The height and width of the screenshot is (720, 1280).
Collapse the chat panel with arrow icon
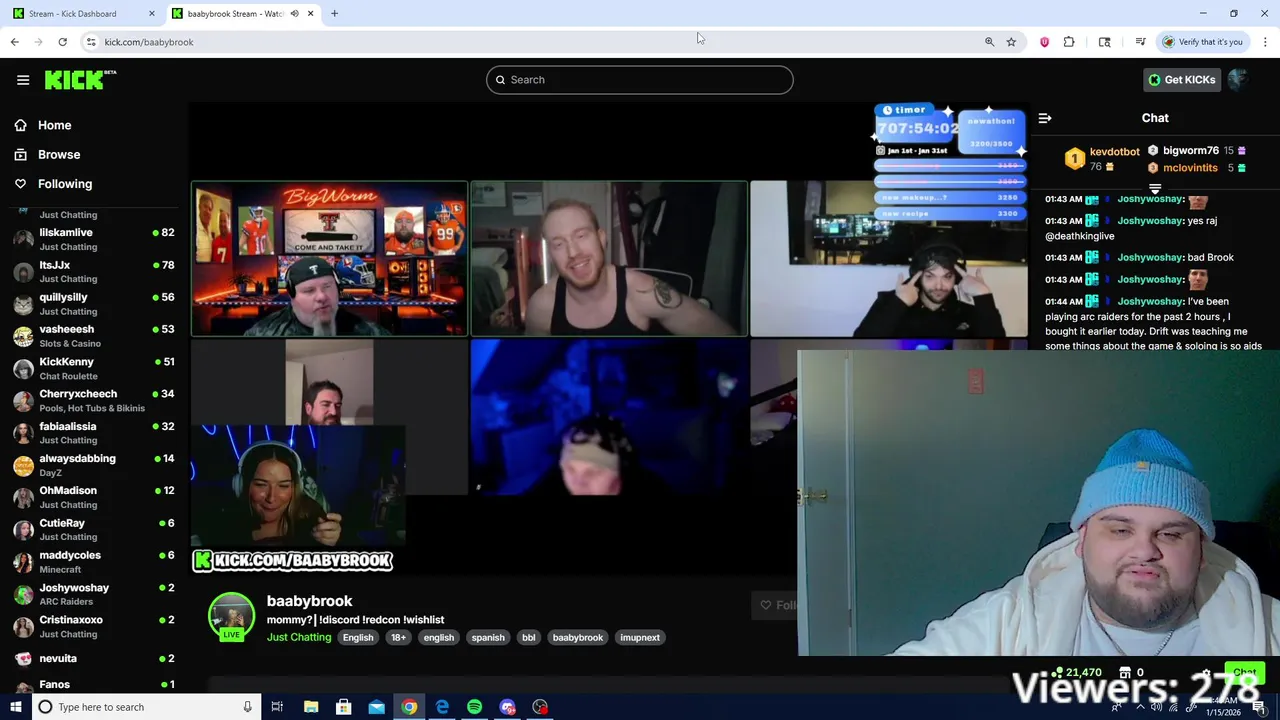(x=1045, y=118)
